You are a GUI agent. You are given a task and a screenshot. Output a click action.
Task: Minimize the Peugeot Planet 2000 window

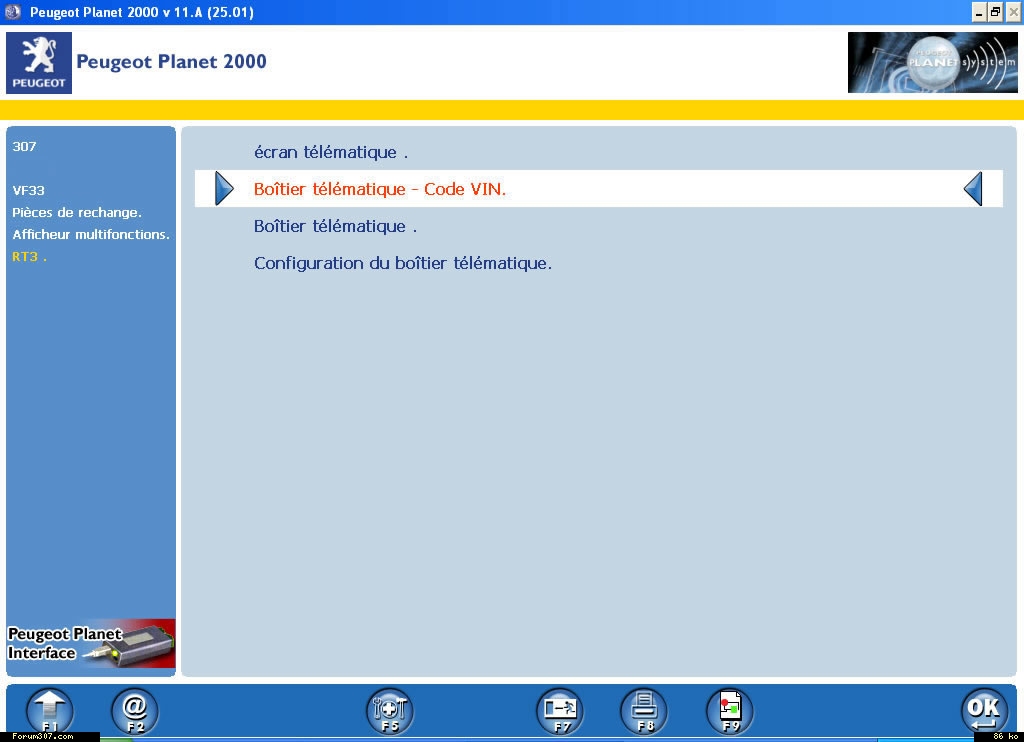click(978, 12)
